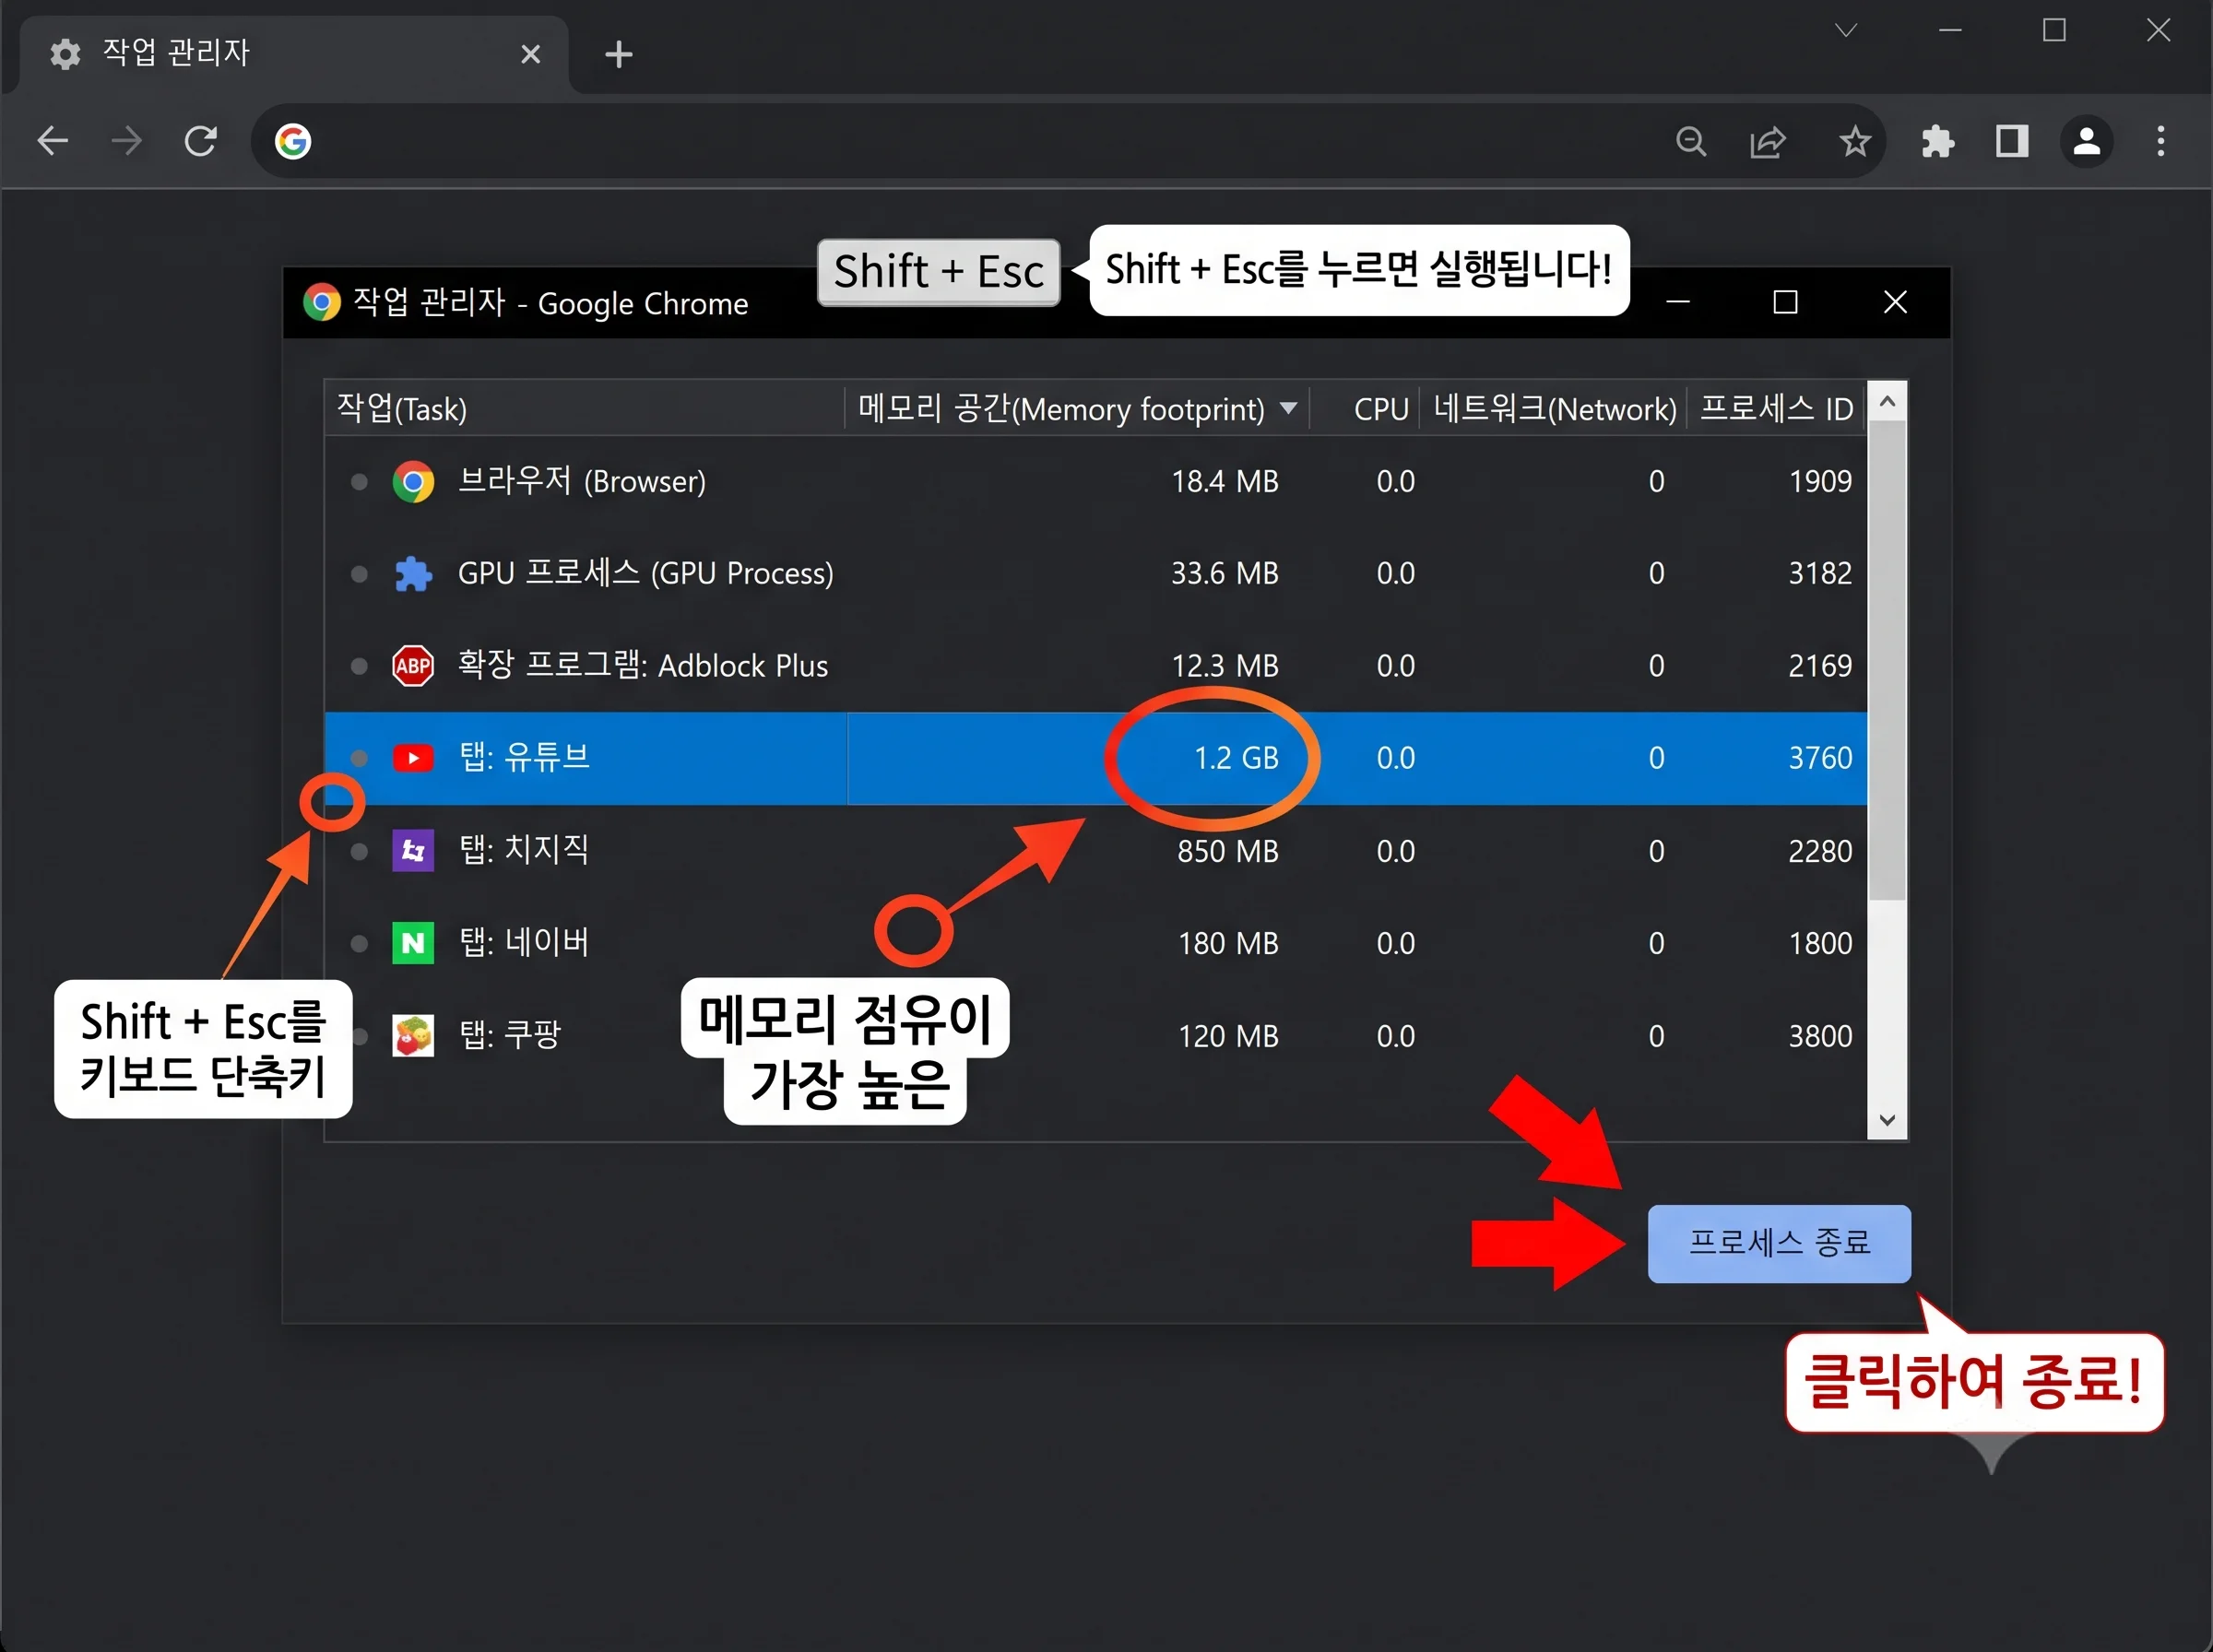Open the zoom magnifier icon in address bar
This screenshot has width=2213, height=1652.
point(1690,141)
